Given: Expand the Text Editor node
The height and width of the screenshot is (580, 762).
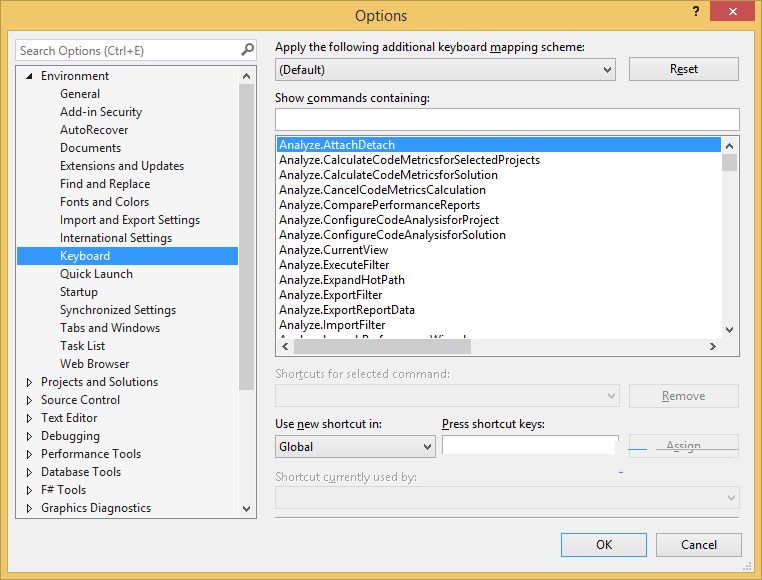Looking at the screenshot, I should coord(29,418).
